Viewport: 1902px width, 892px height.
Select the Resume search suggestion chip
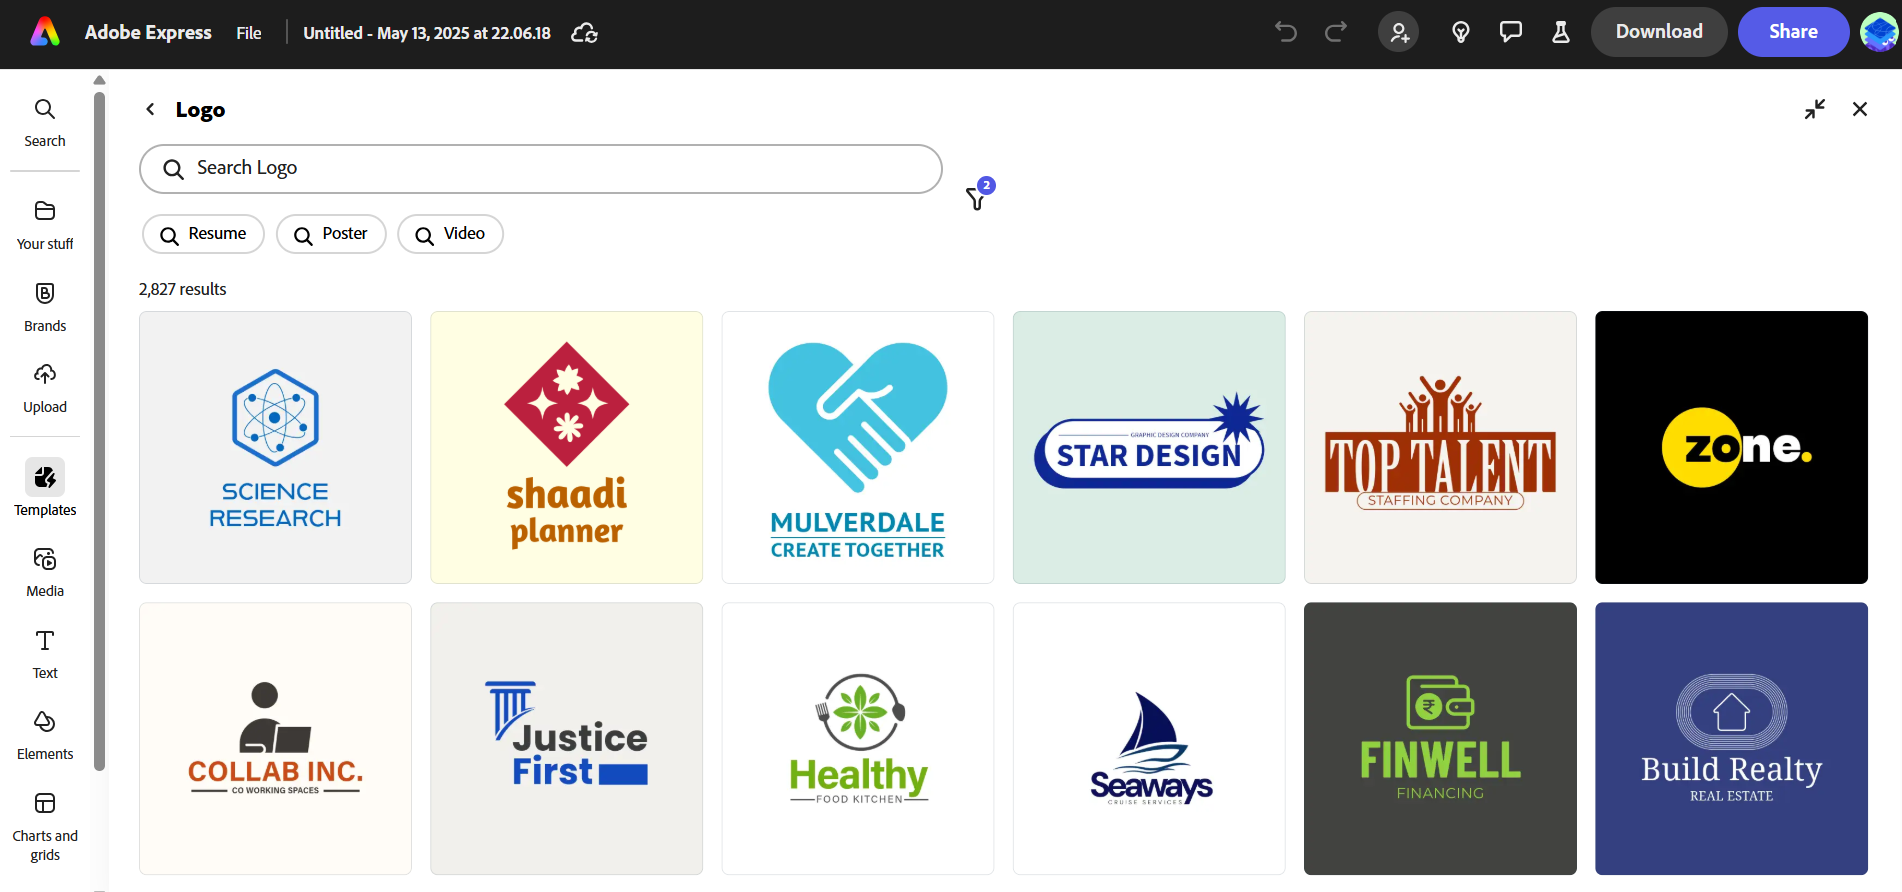pos(203,233)
